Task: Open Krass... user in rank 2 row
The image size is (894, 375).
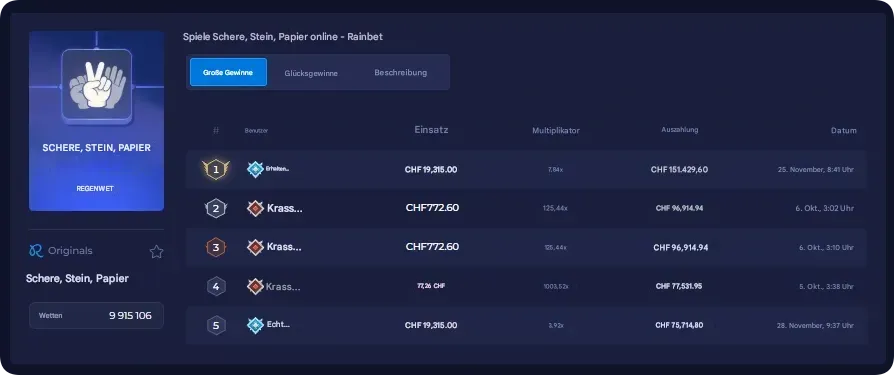Action: tap(285, 209)
